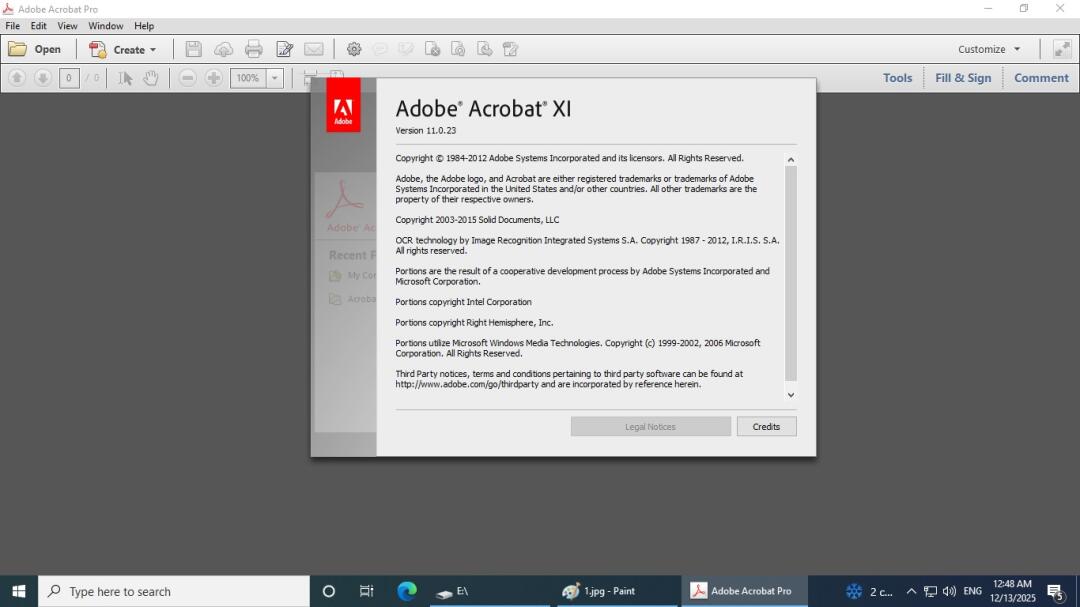Click the Legal Notices button
The width and height of the screenshot is (1080, 607).
(650, 426)
